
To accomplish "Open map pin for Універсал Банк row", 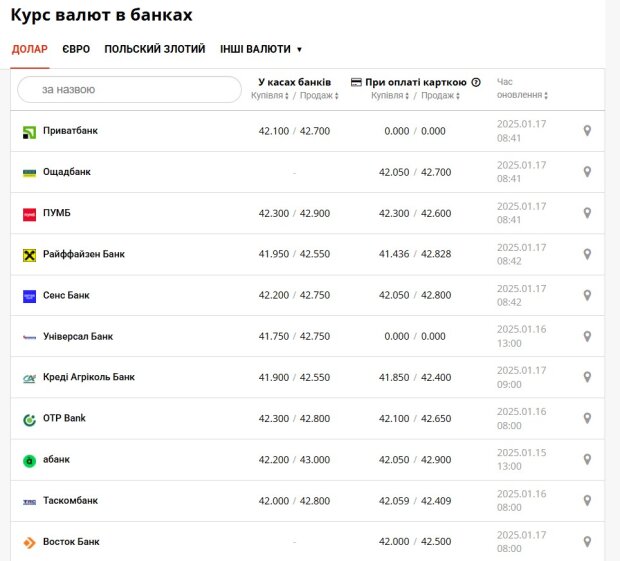I will point(587,336).
